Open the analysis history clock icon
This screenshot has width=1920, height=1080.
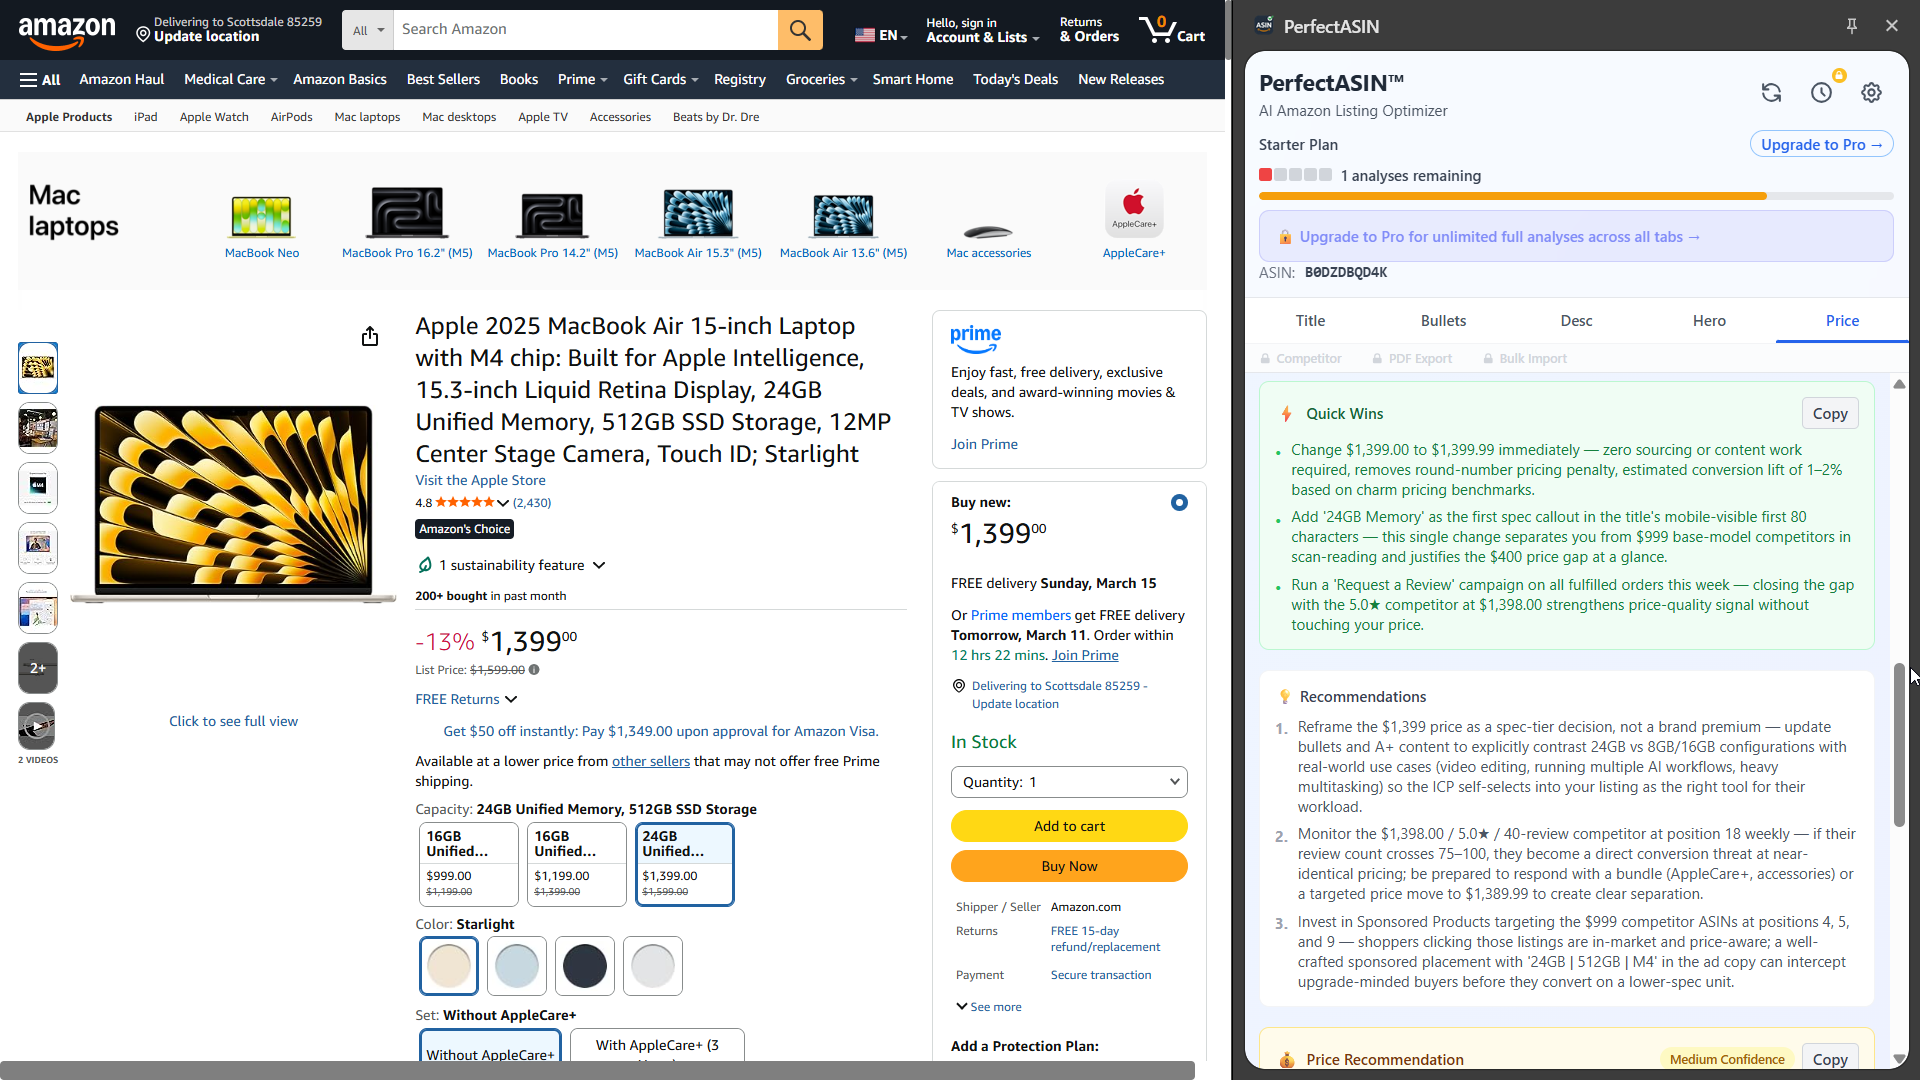(1822, 92)
